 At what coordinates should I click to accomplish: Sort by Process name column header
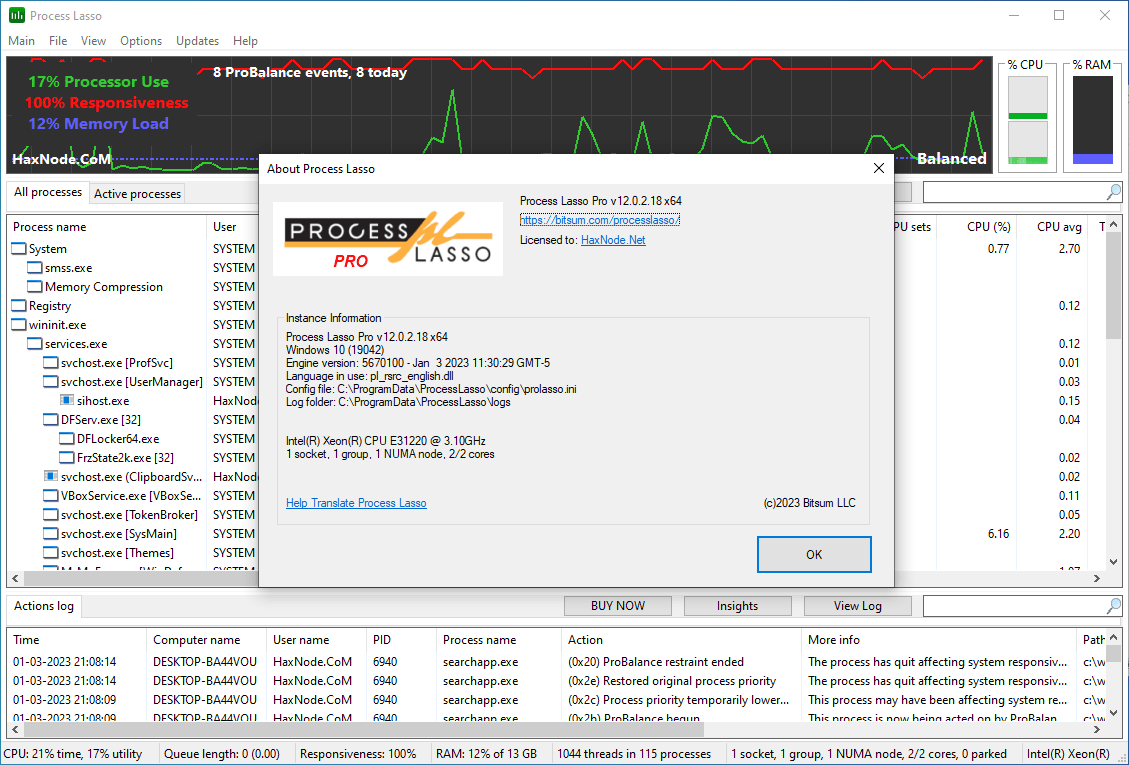[107, 226]
